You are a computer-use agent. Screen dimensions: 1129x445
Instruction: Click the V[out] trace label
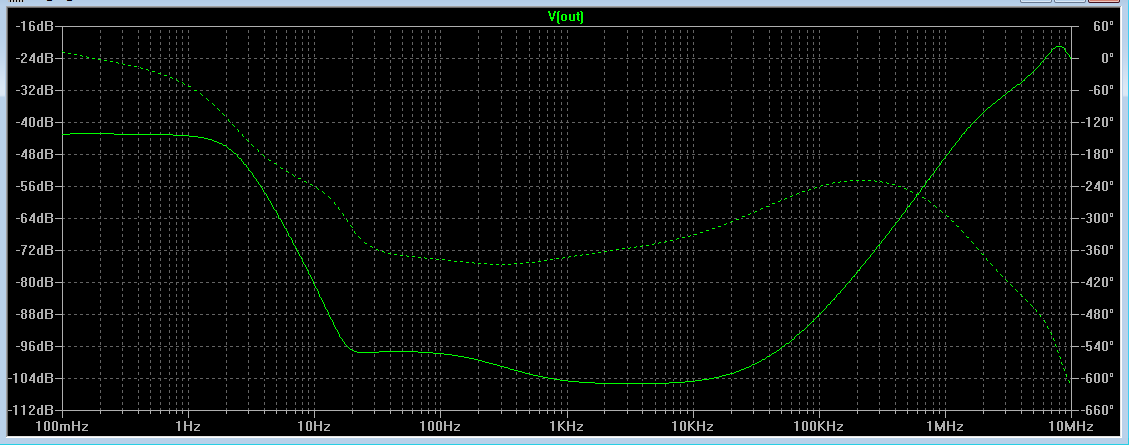pyautogui.click(x=566, y=17)
